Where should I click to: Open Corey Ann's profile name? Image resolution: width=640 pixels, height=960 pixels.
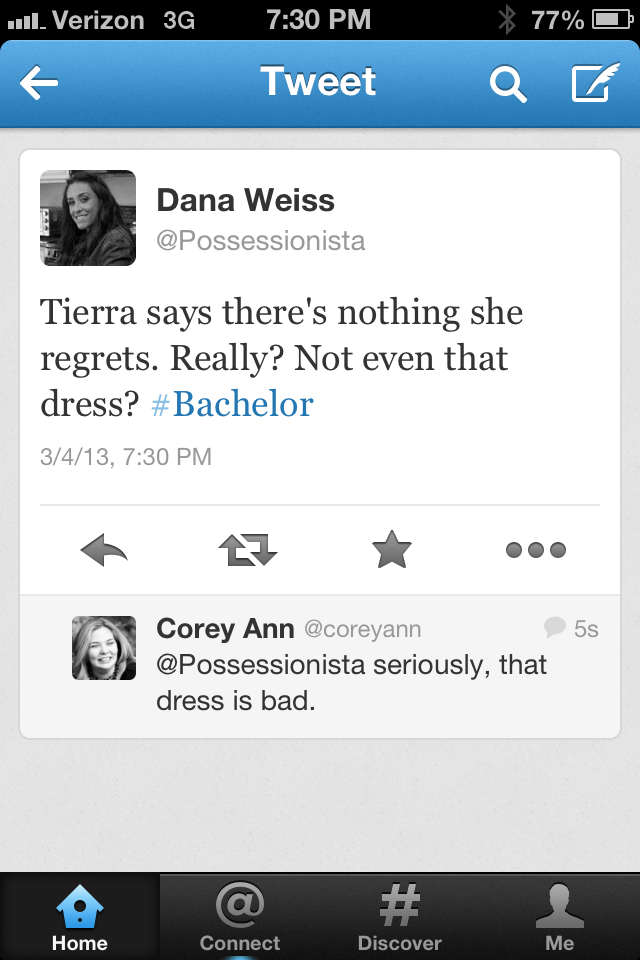click(x=225, y=629)
